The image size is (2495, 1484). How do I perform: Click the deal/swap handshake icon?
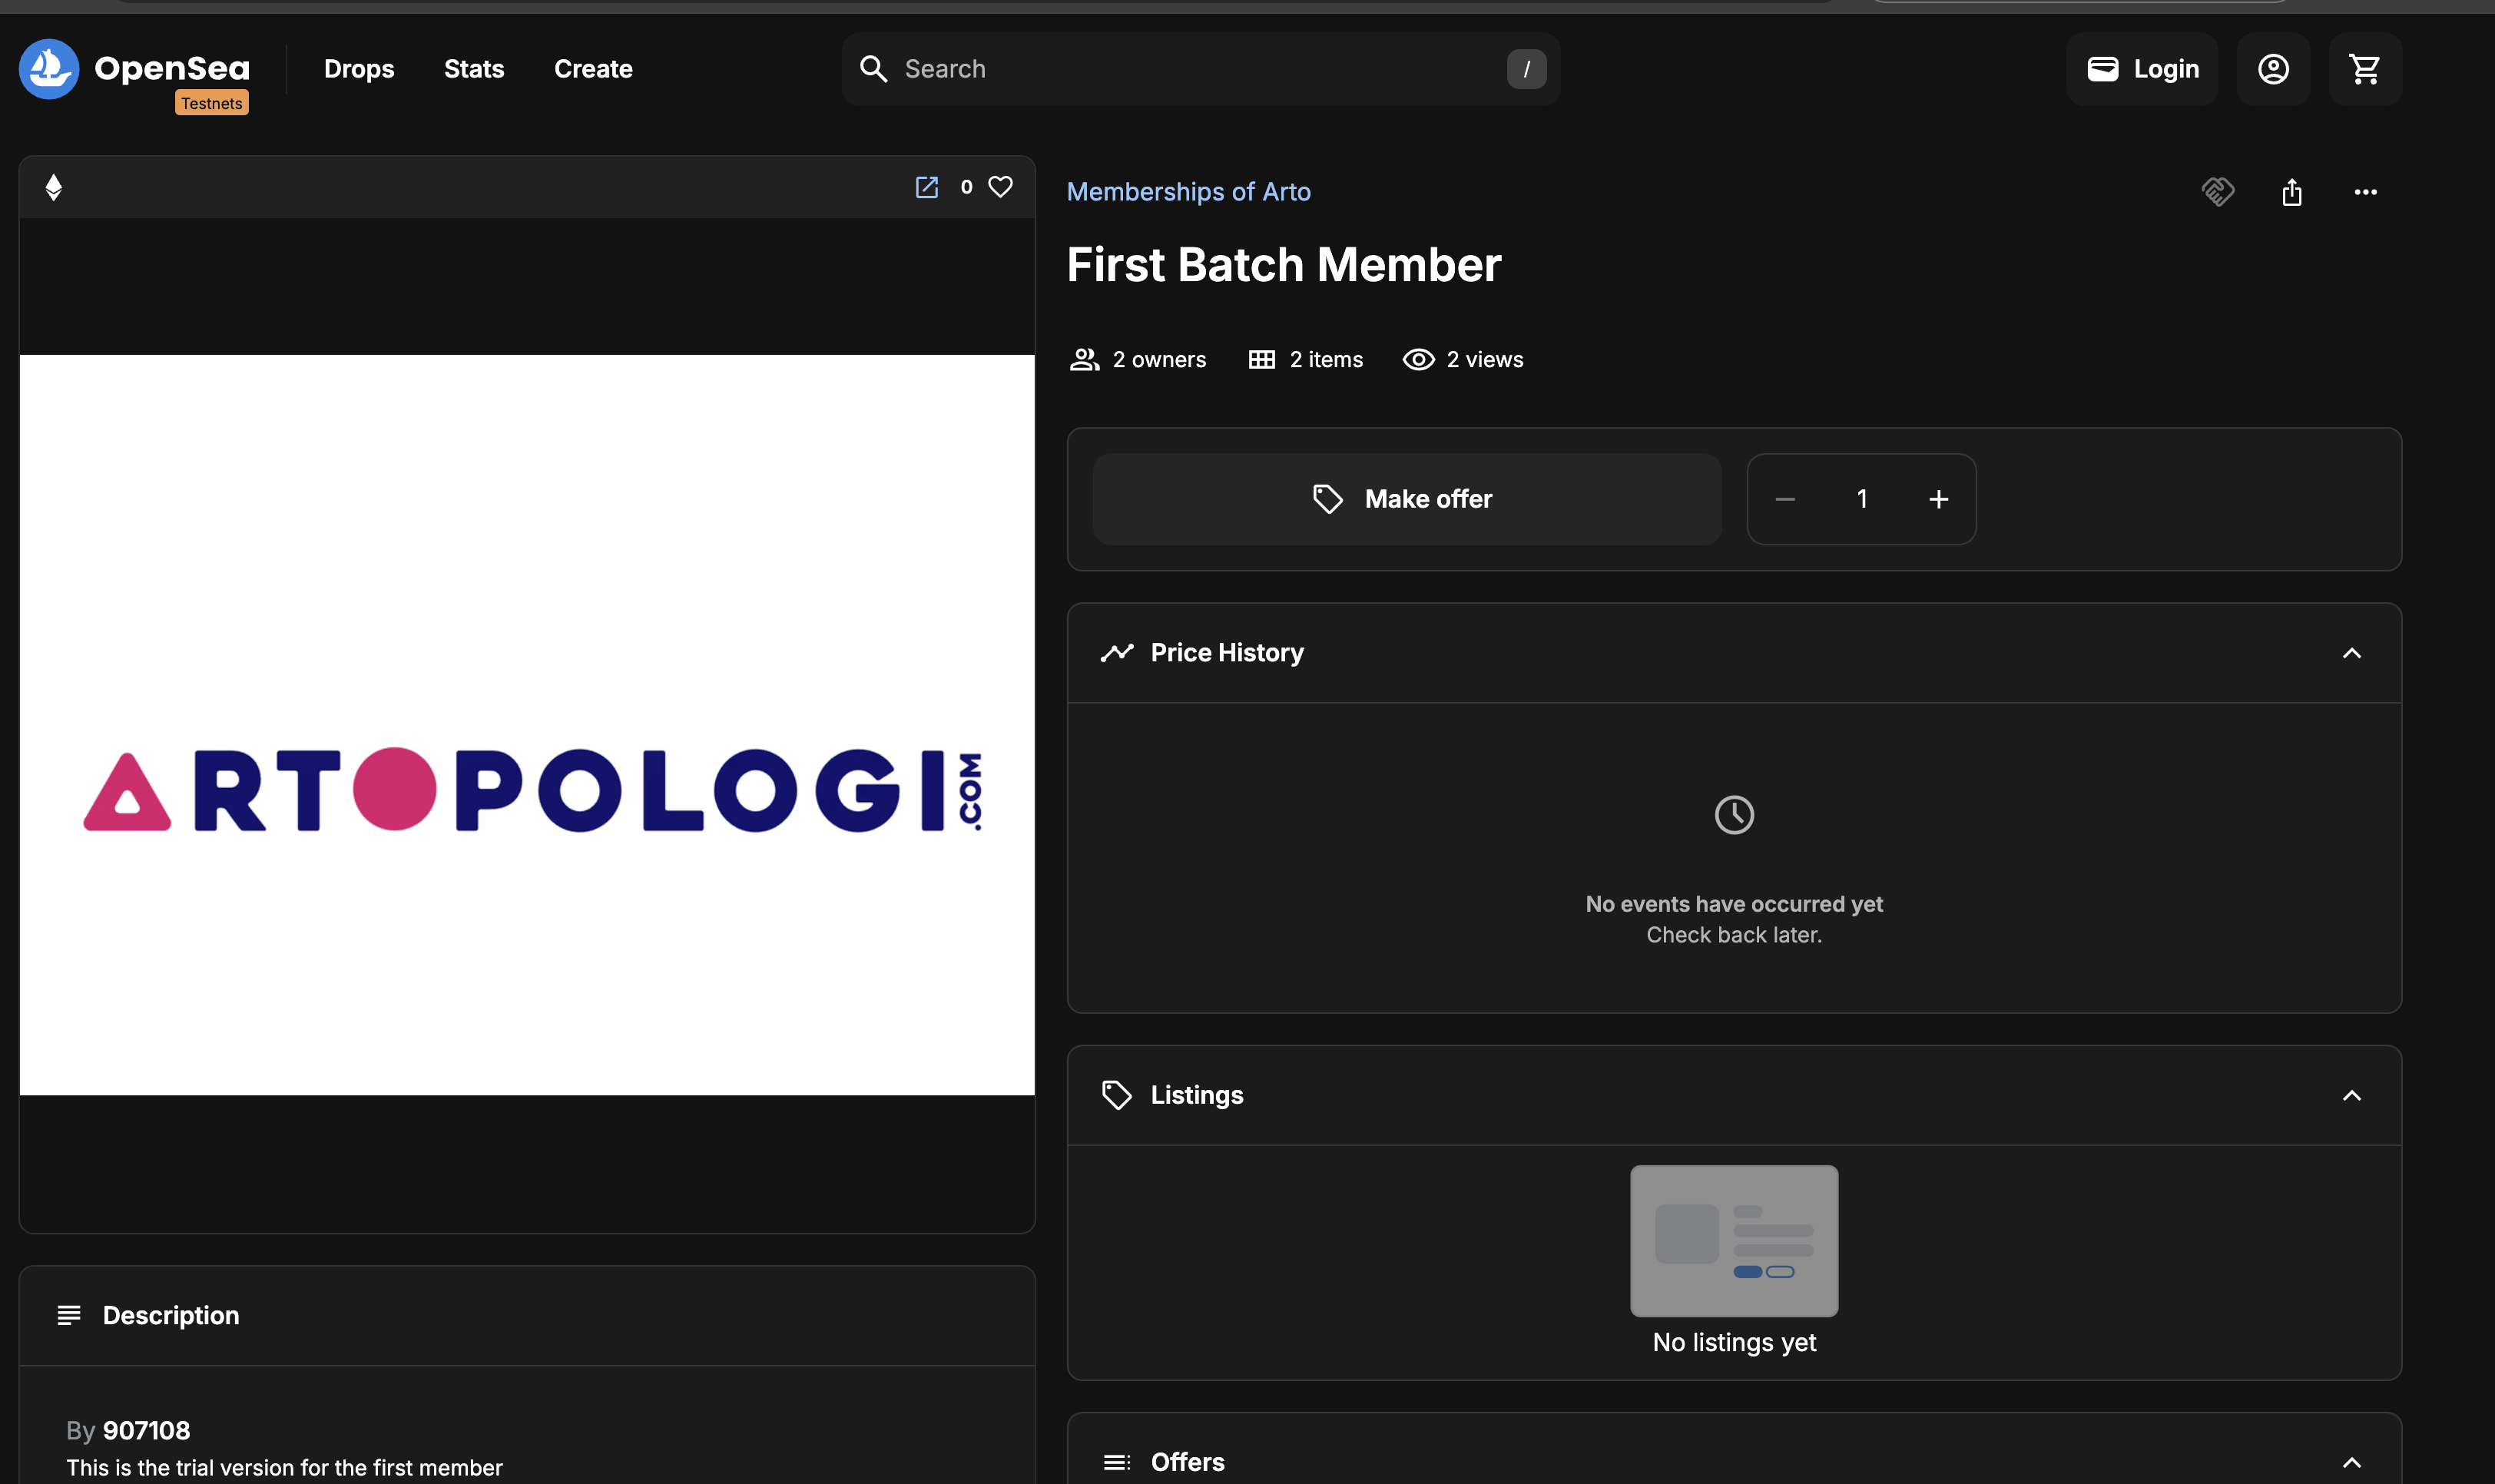click(2218, 191)
